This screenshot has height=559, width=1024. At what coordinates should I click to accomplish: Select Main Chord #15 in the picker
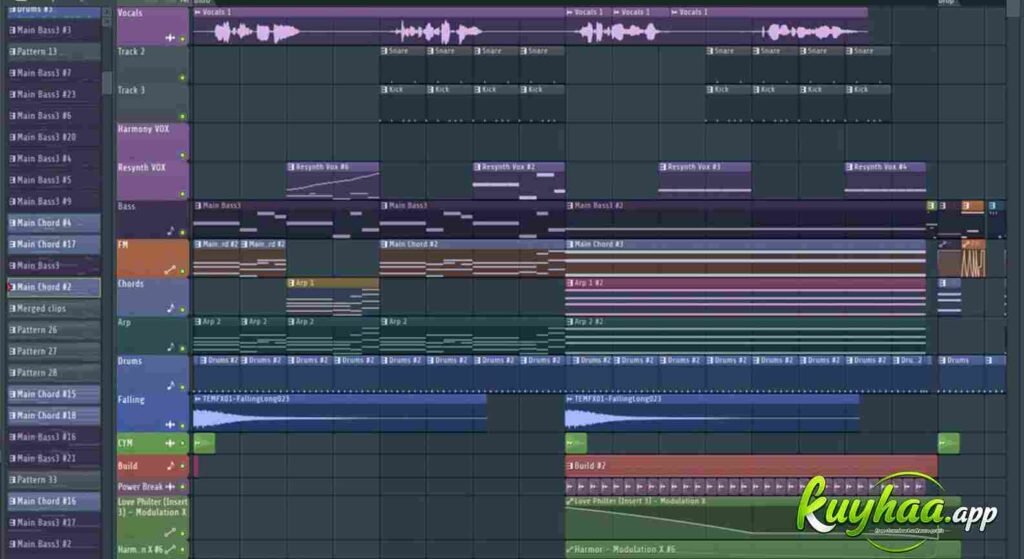[x=54, y=394]
